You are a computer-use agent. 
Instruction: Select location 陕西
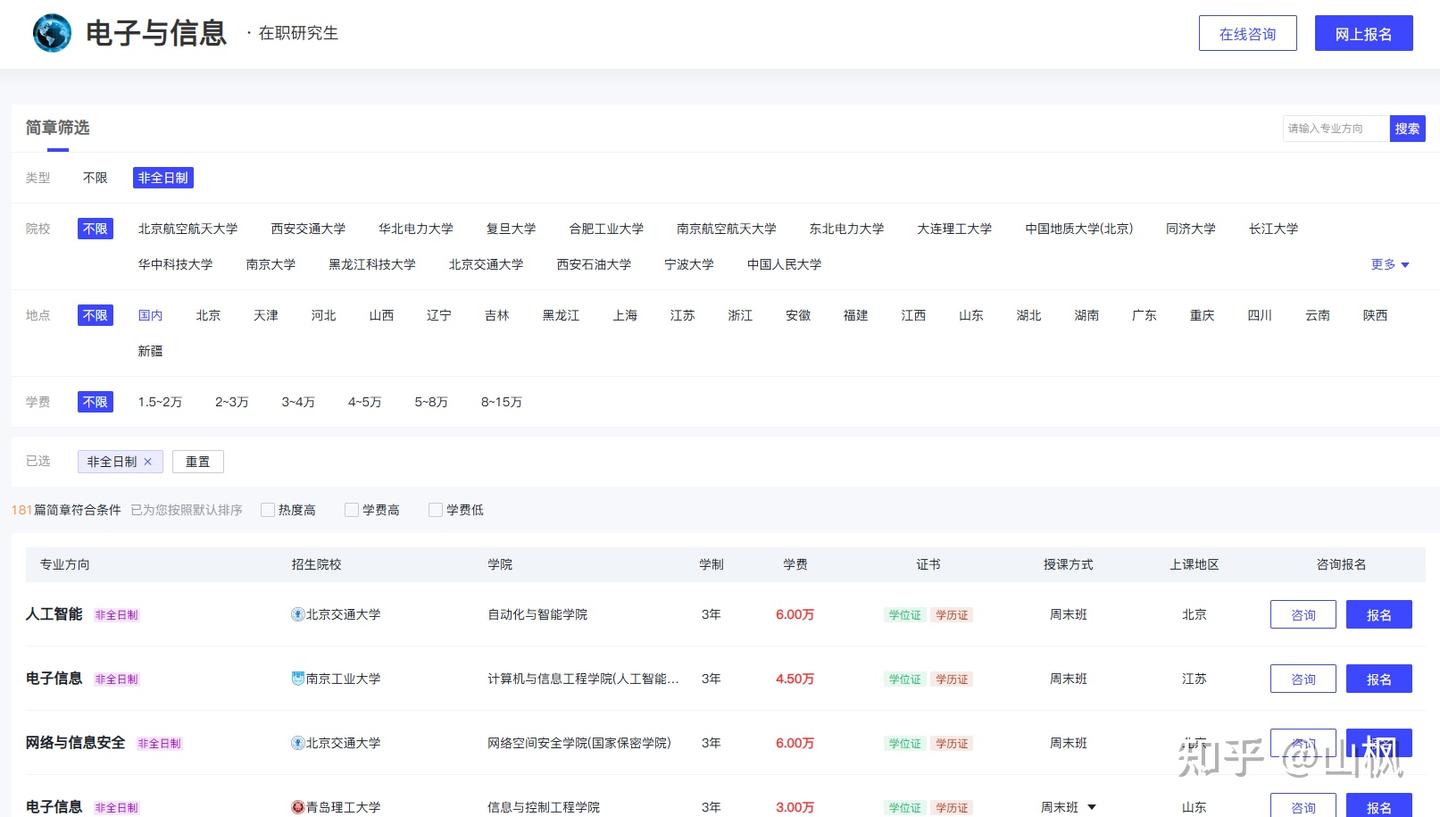pyautogui.click(x=1375, y=315)
